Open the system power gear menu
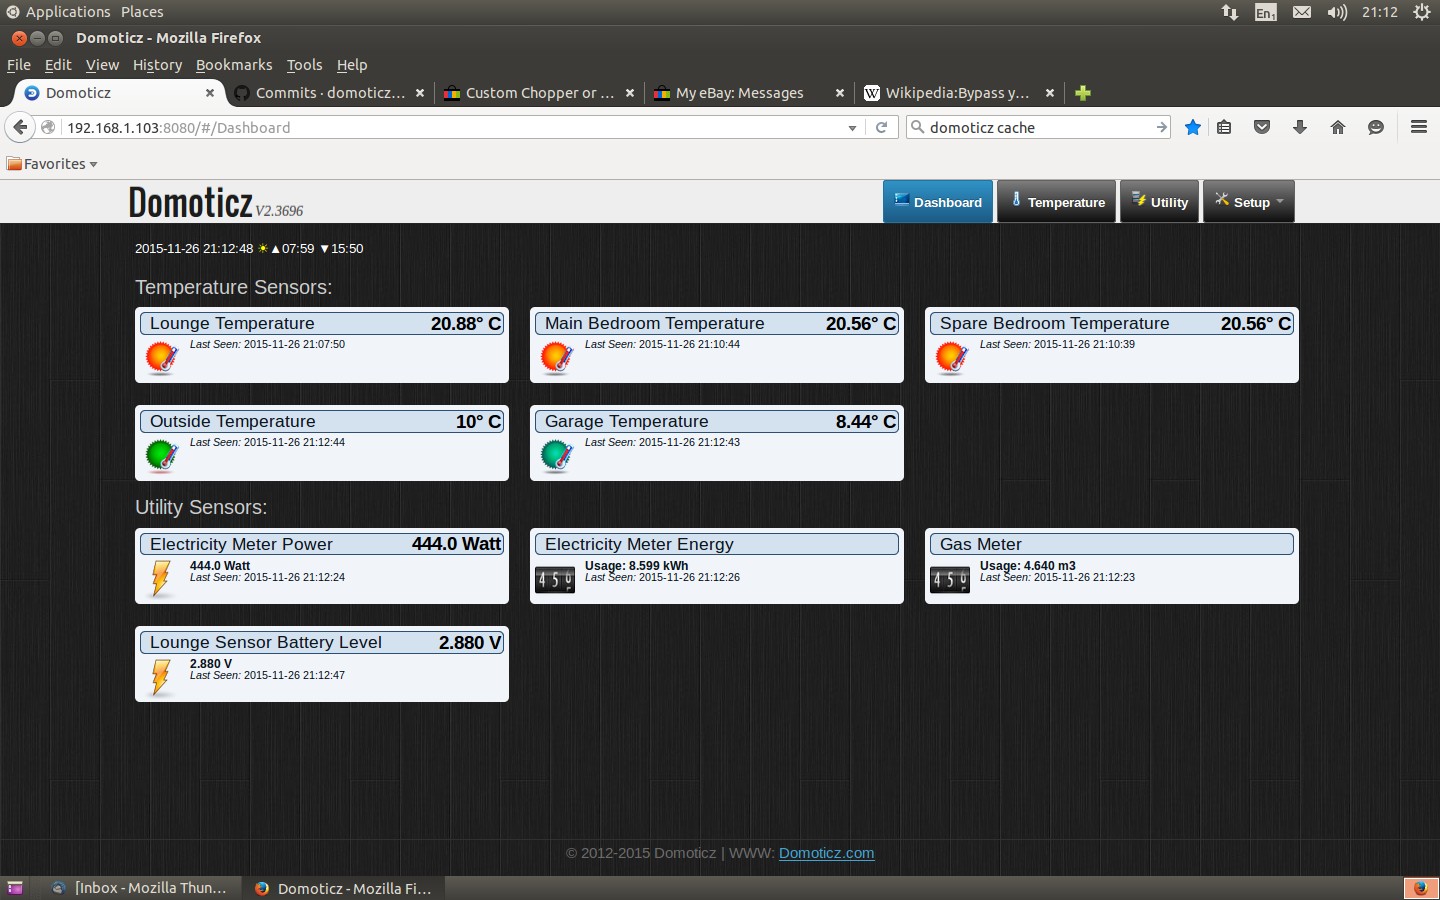This screenshot has width=1440, height=900. point(1421,12)
